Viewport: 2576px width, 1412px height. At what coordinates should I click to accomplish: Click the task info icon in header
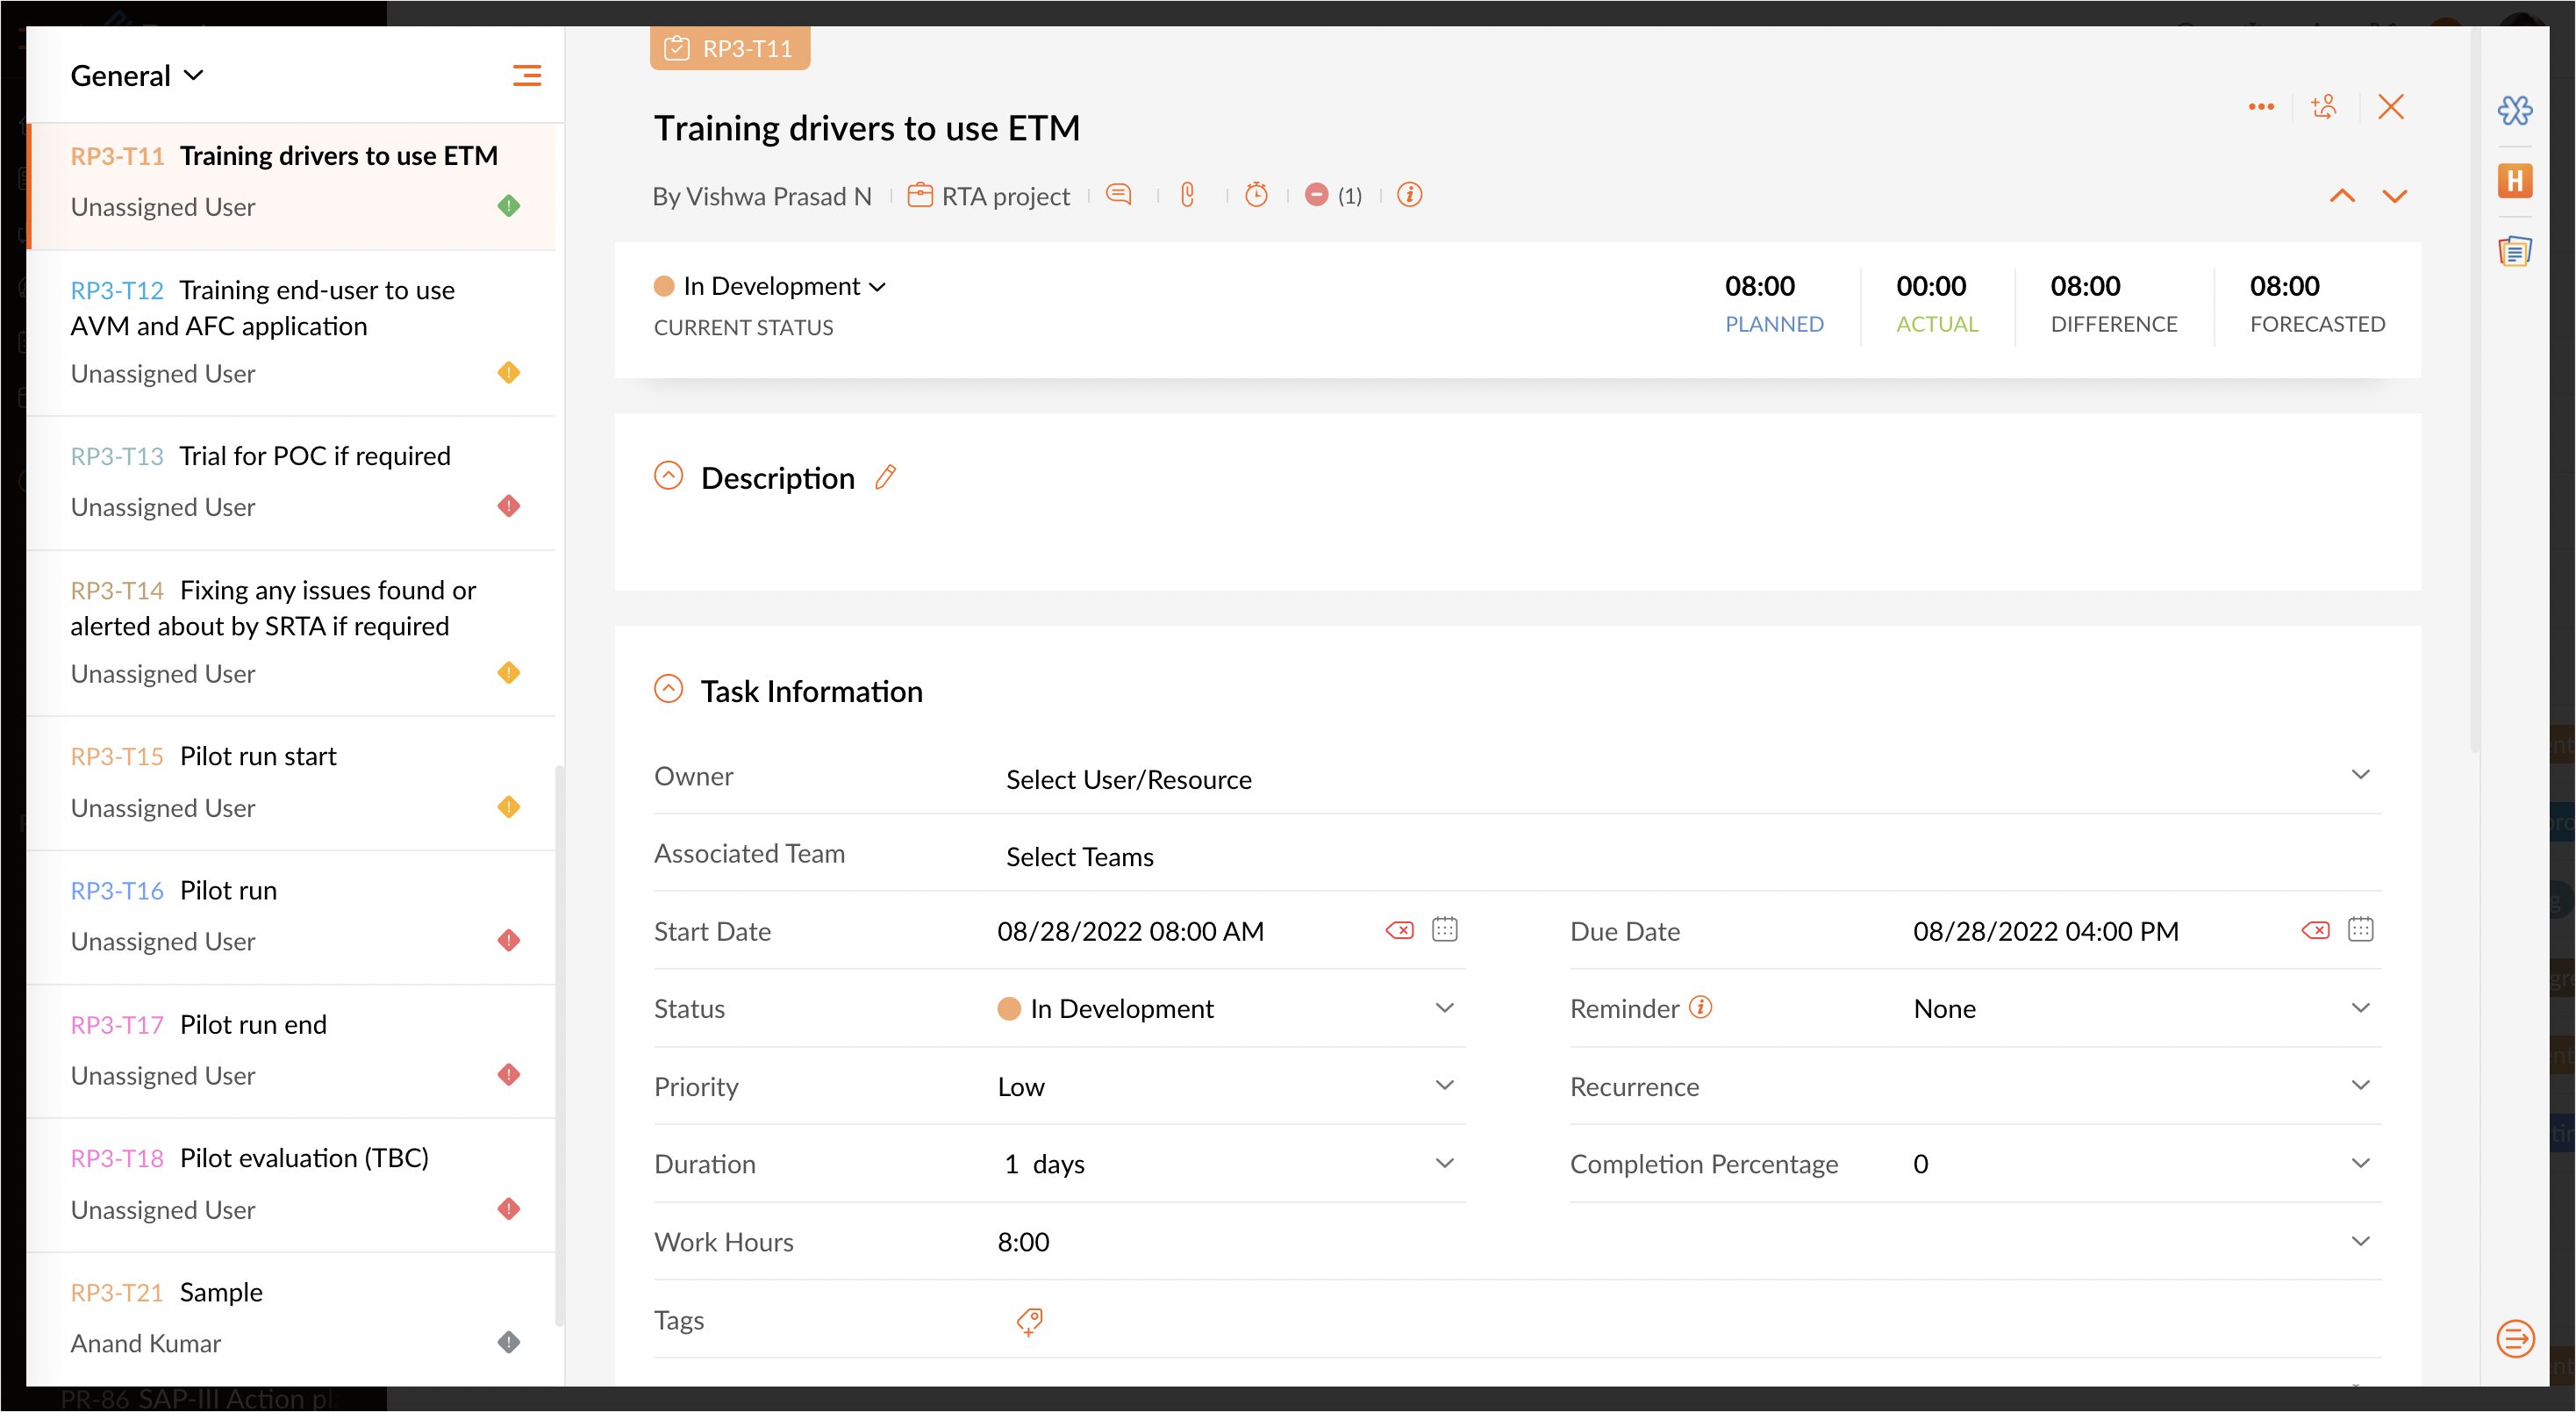(1409, 195)
